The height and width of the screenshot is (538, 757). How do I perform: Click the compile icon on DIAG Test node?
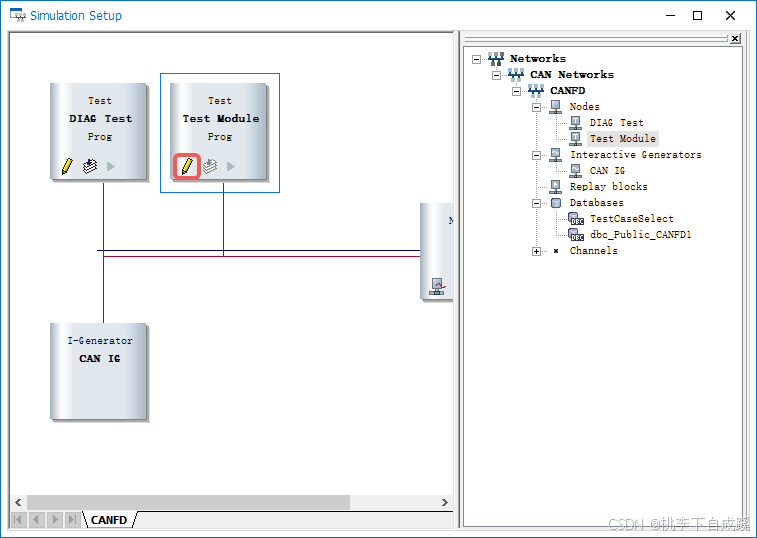point(90,166)
